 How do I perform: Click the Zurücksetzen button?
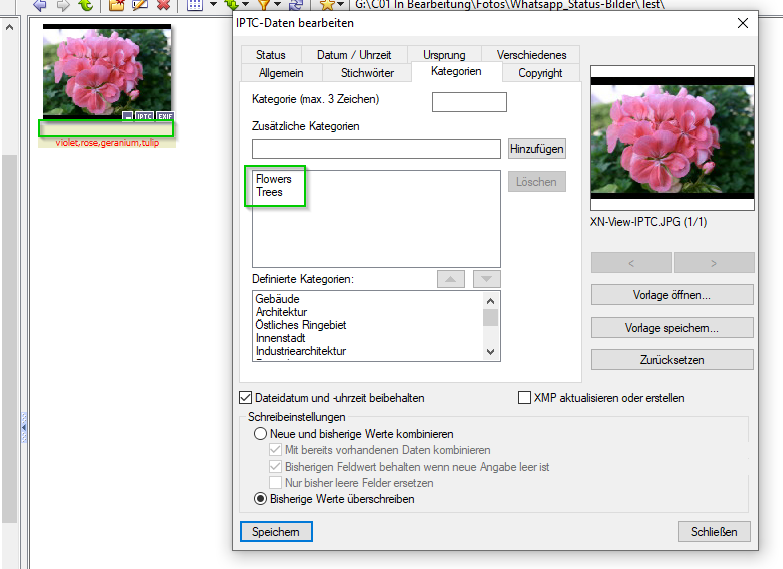coord(672,360)
